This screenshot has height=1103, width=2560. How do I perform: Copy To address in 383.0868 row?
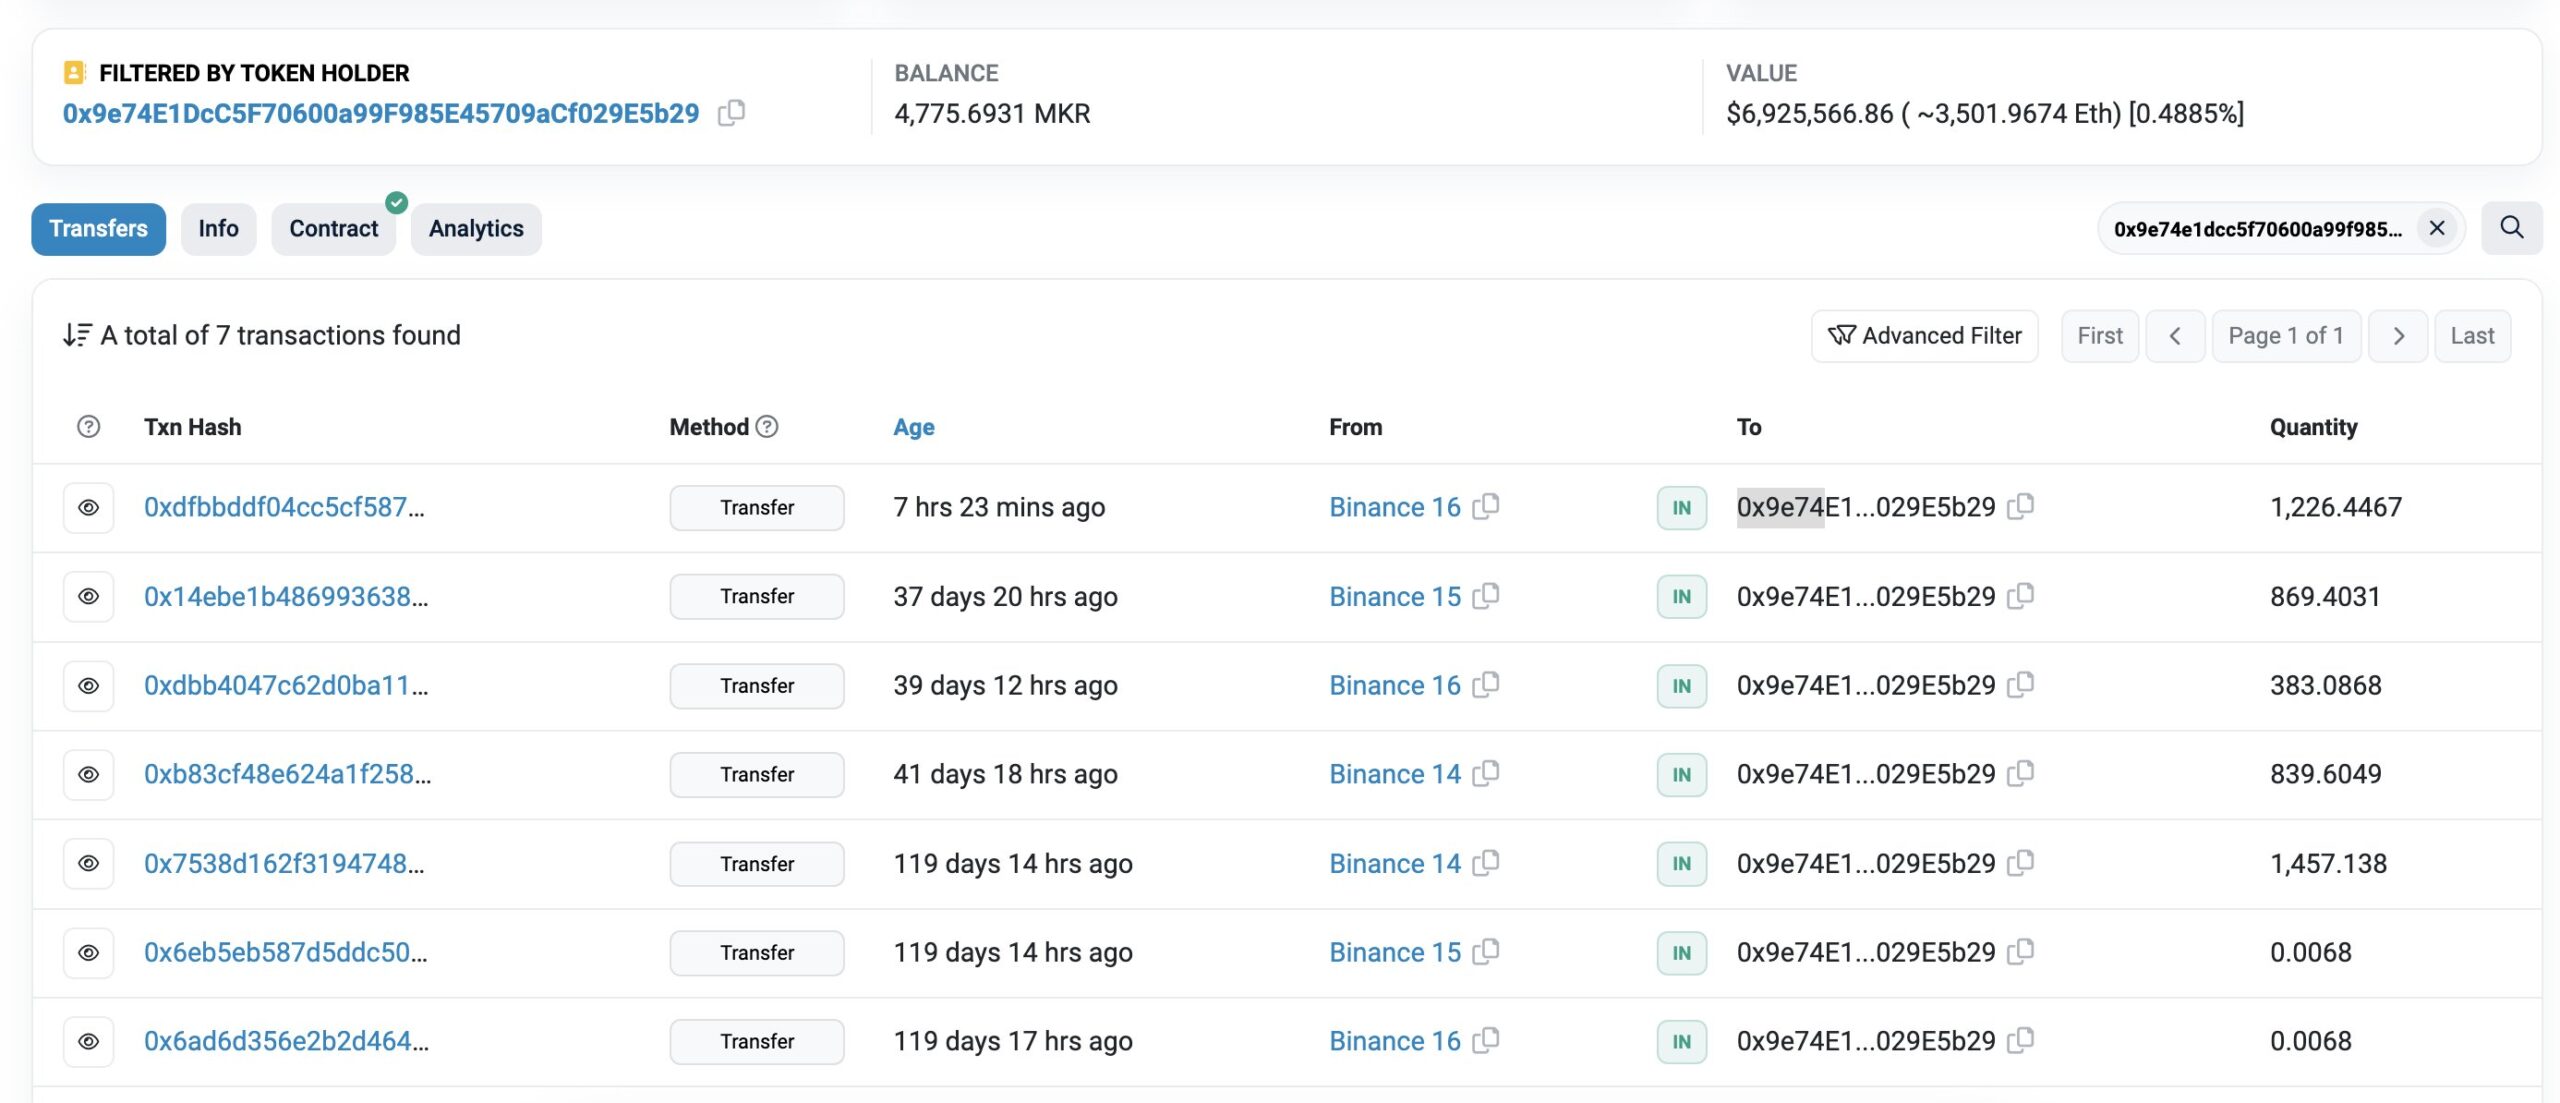2020,685
